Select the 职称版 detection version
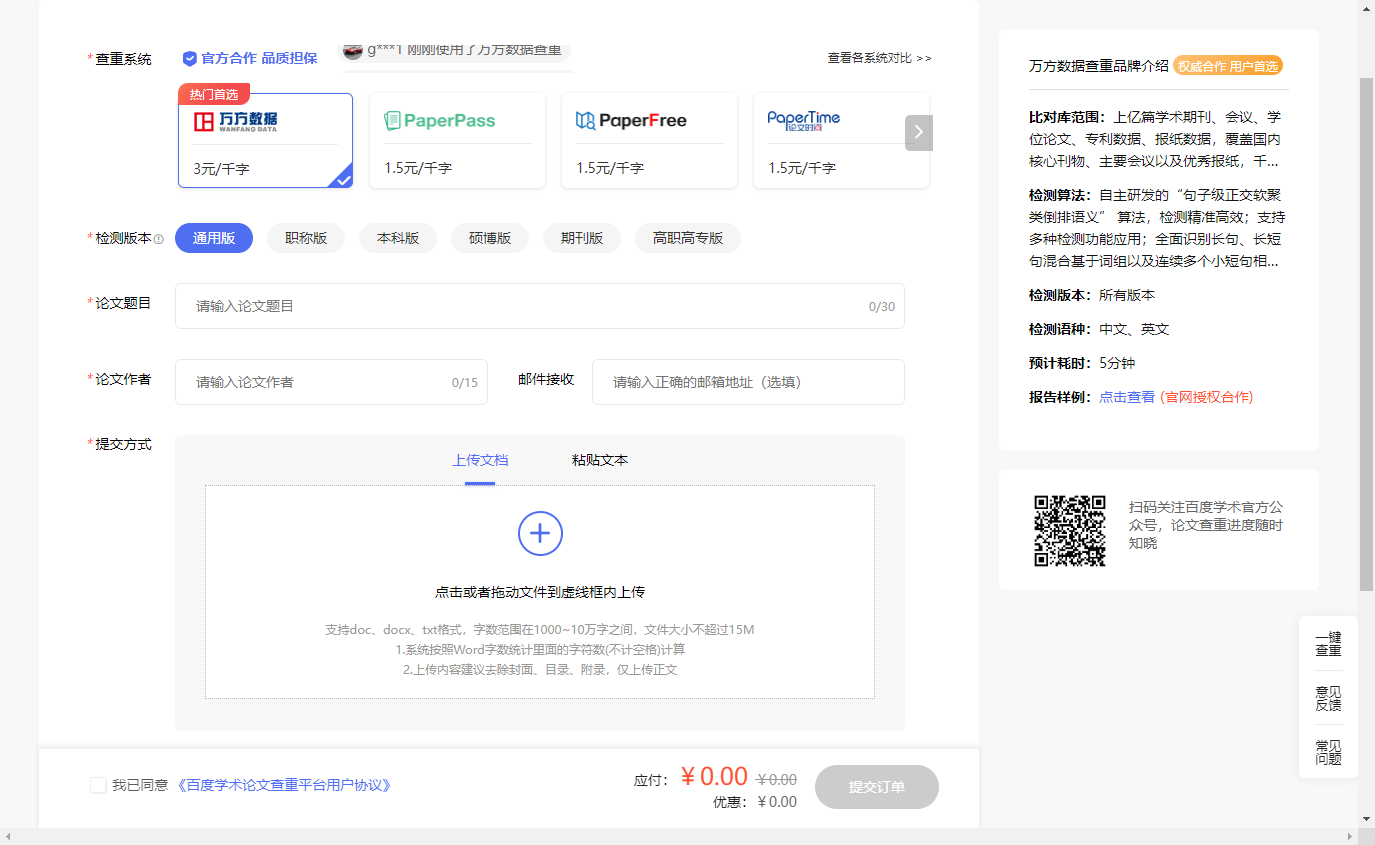The height and width of the screenshot is (845, 1375). (x=306, y=238)
